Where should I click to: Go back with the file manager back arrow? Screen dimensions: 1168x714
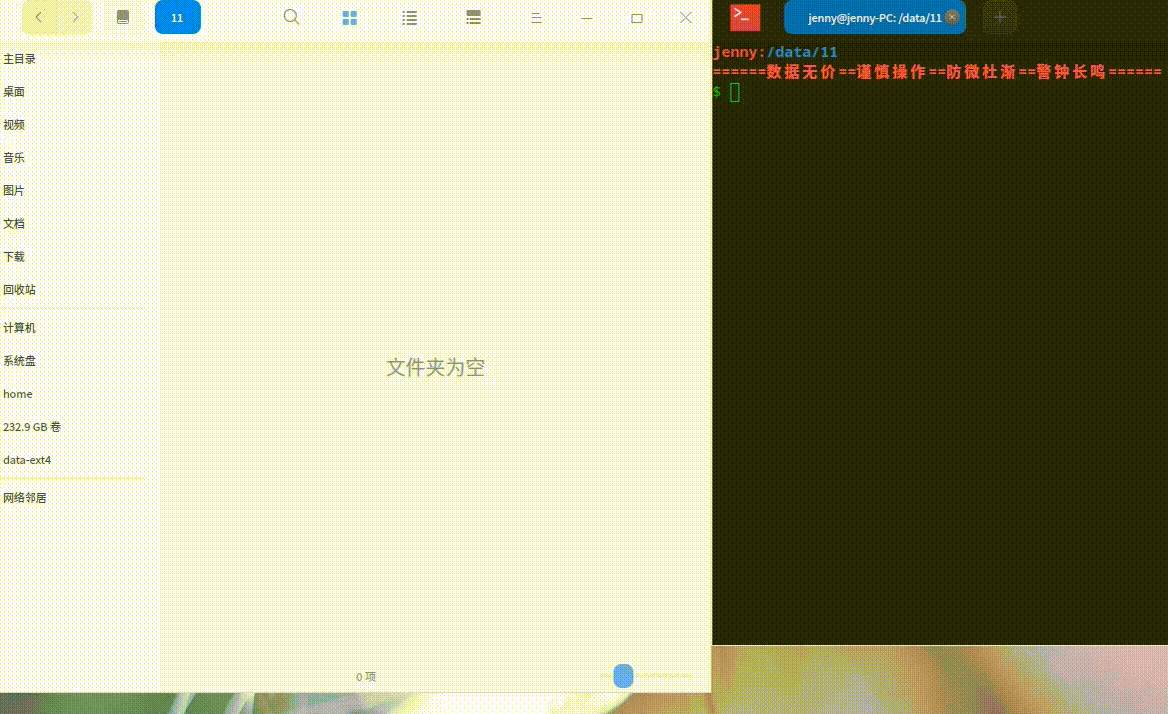tap(39, 17)
